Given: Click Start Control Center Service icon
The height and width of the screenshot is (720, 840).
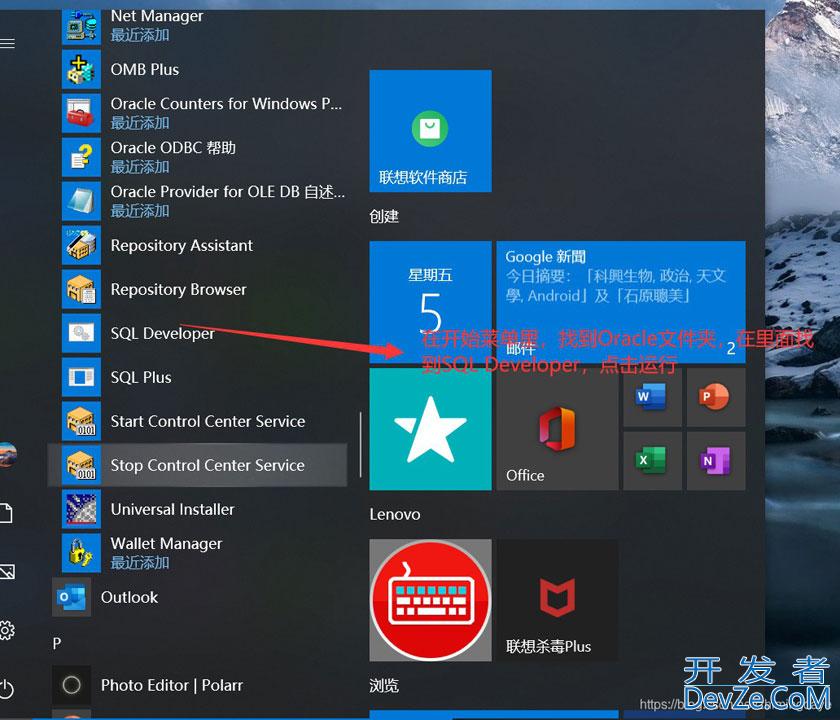Looking at the screenshot, I should 81,421.
